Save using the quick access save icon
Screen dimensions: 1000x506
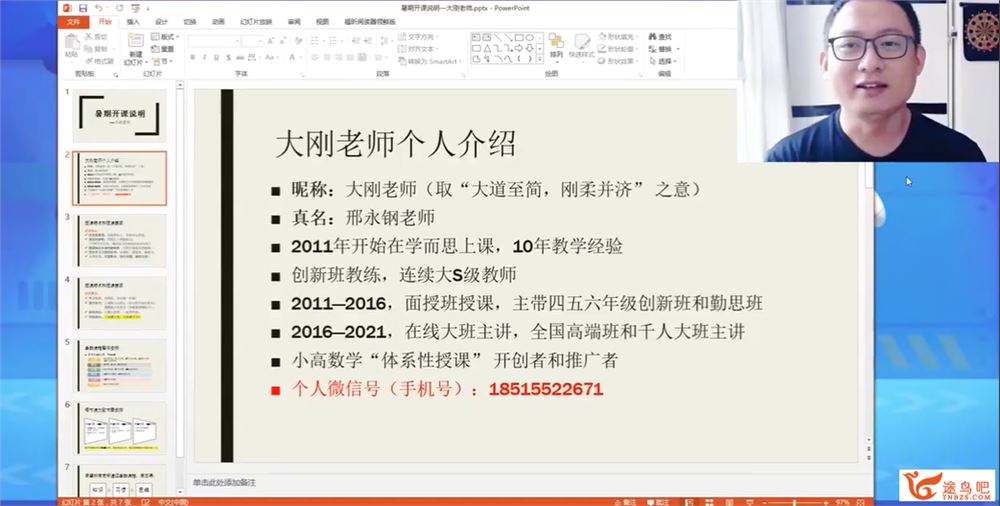85,6
